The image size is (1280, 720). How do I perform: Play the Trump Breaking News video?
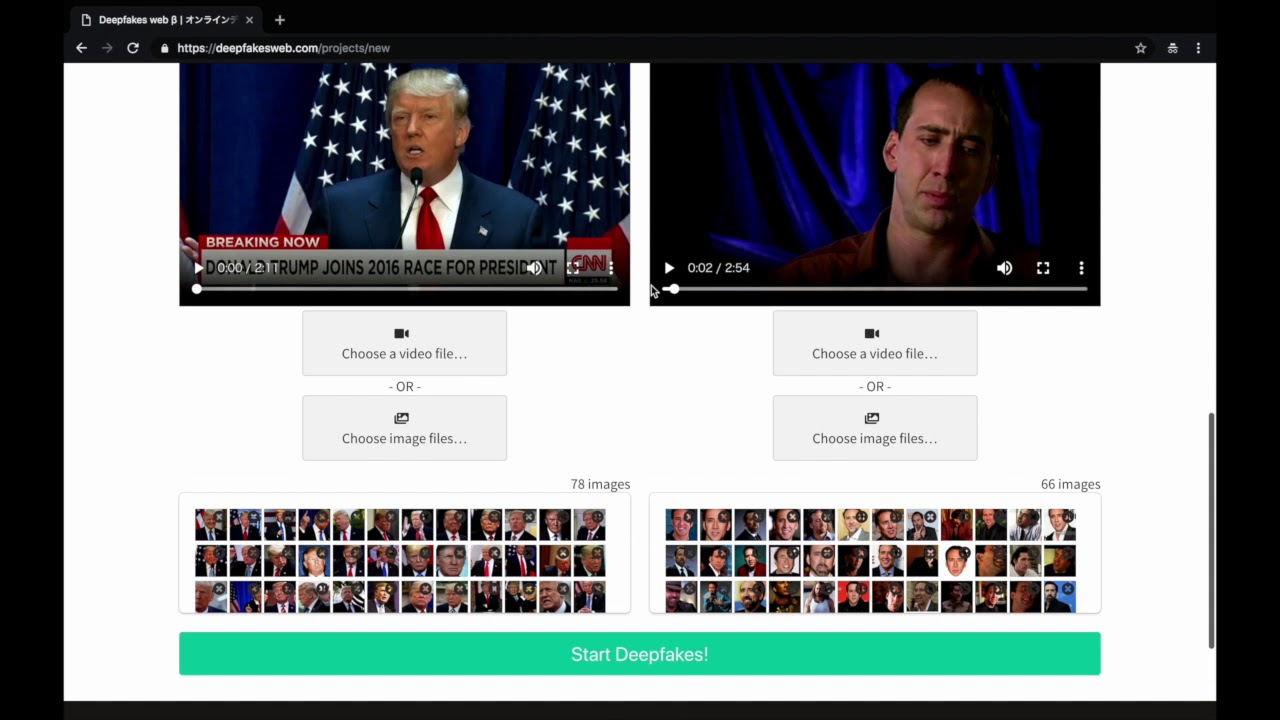point(198,267)
